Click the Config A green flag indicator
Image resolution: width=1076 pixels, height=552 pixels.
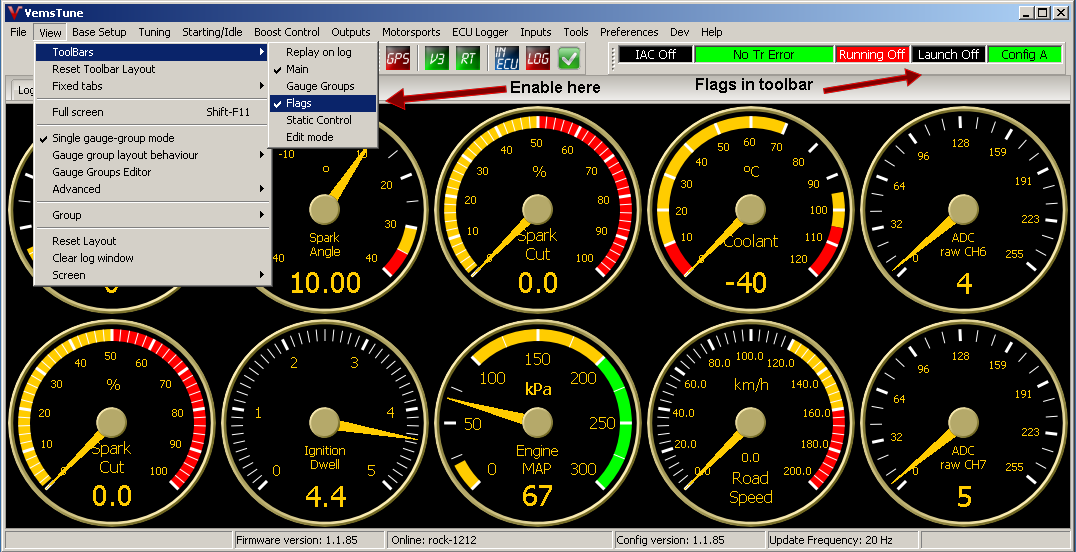[x=1024, y=55]
